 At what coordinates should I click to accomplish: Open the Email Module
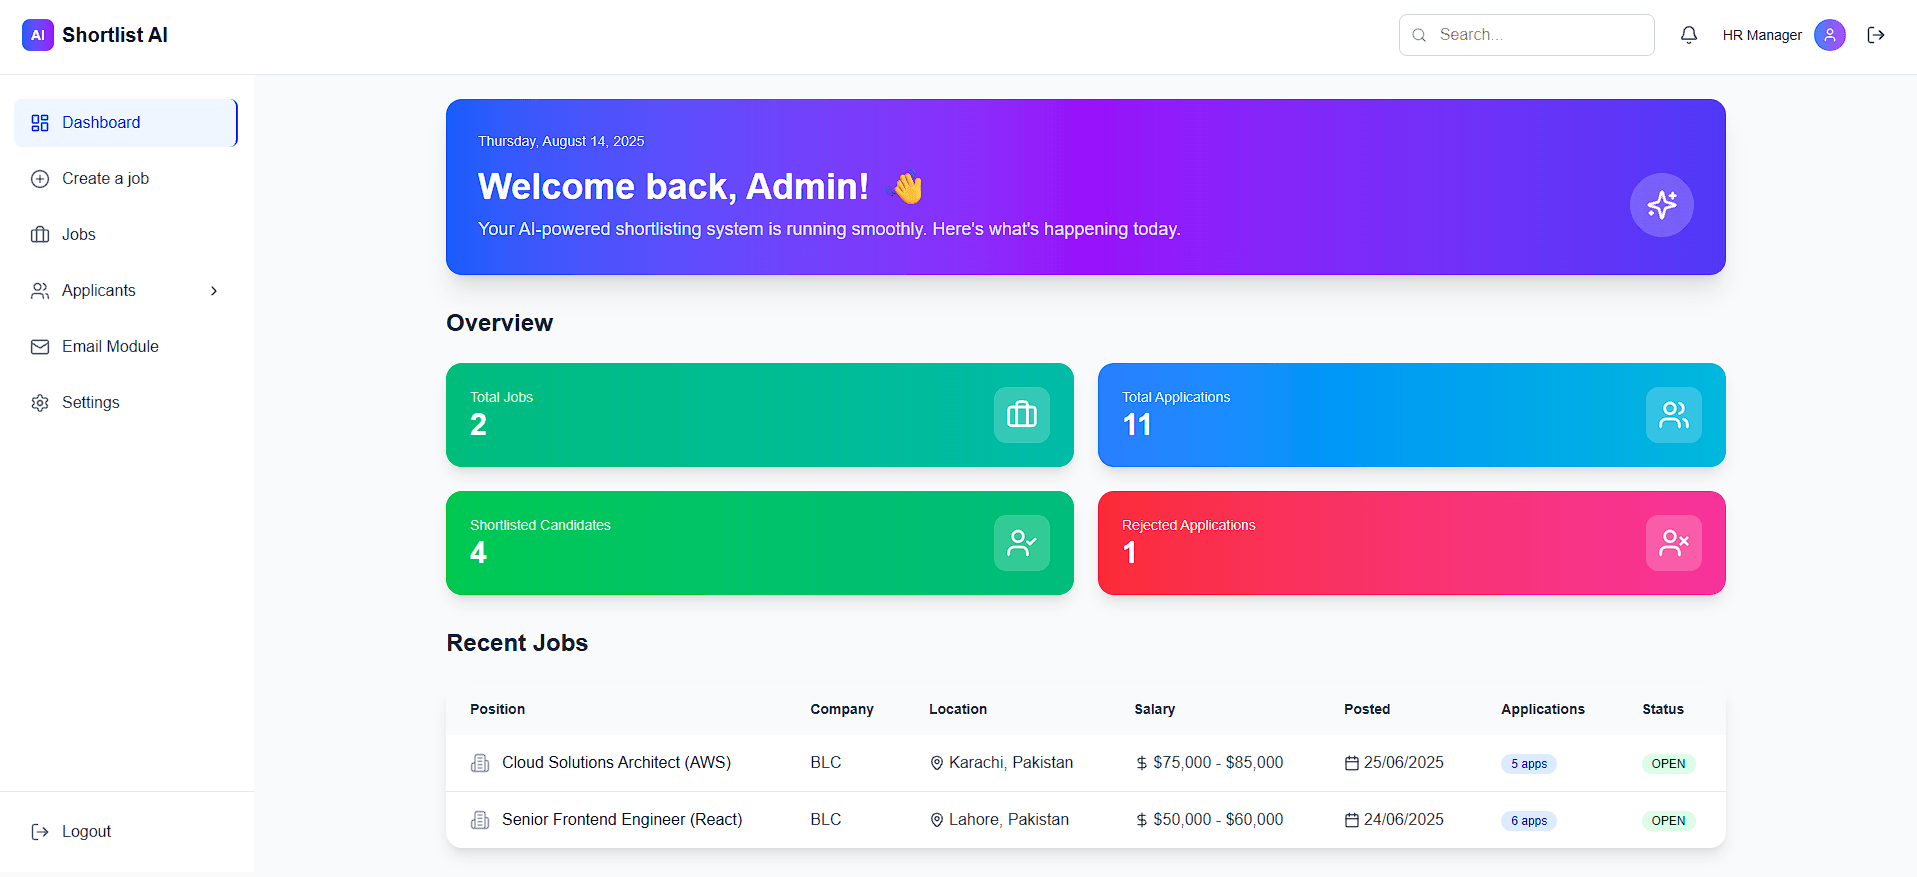click(110, 347)
